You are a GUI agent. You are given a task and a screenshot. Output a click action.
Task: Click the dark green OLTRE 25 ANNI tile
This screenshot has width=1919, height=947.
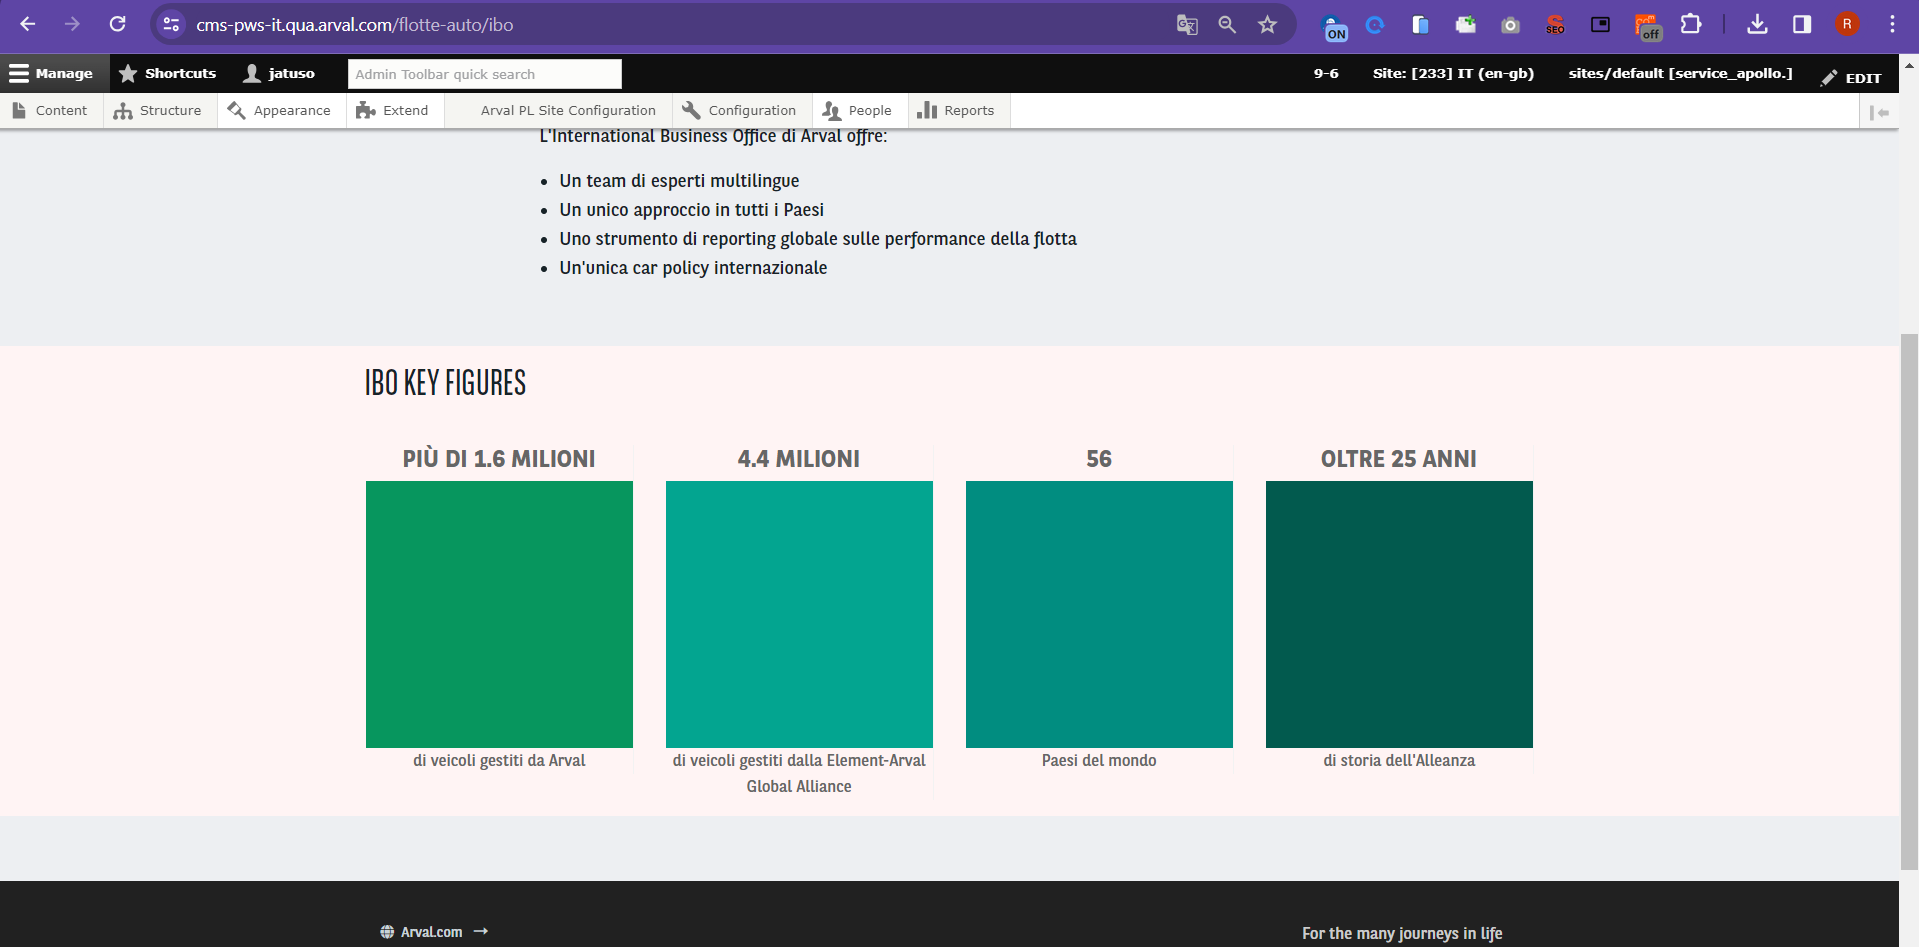1398,614
